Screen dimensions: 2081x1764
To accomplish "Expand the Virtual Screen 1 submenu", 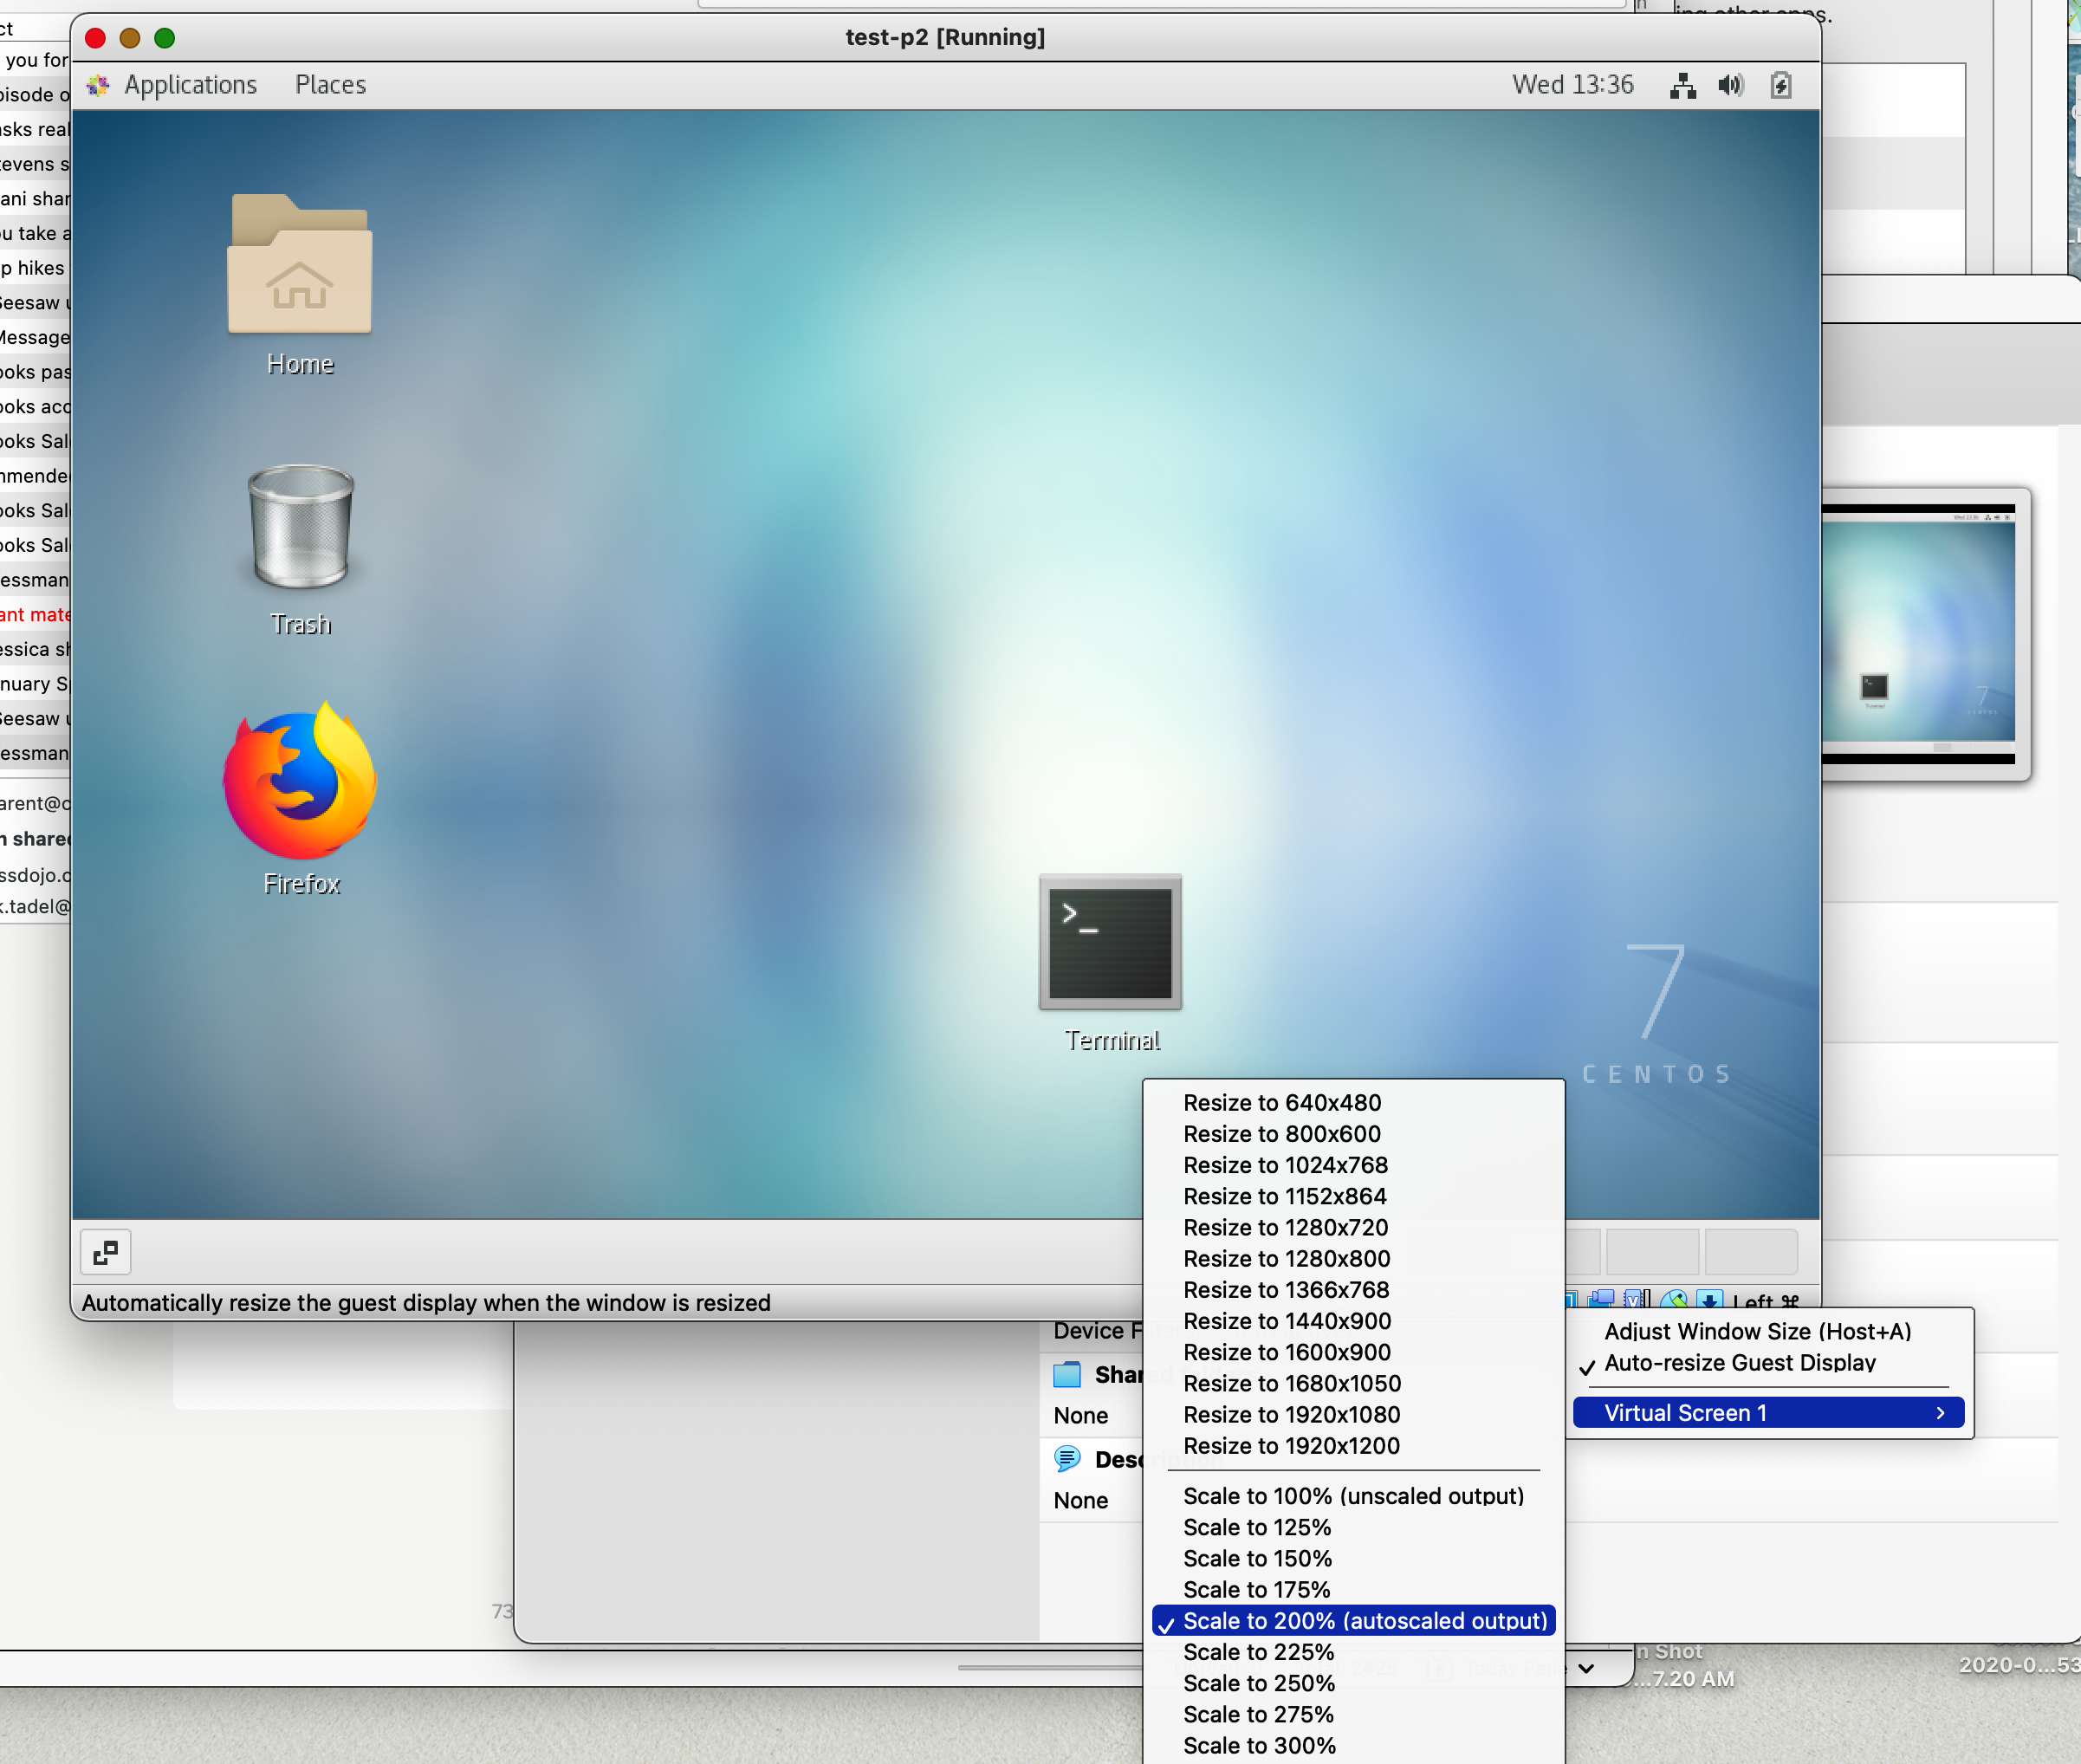I will point(1767,1412).
